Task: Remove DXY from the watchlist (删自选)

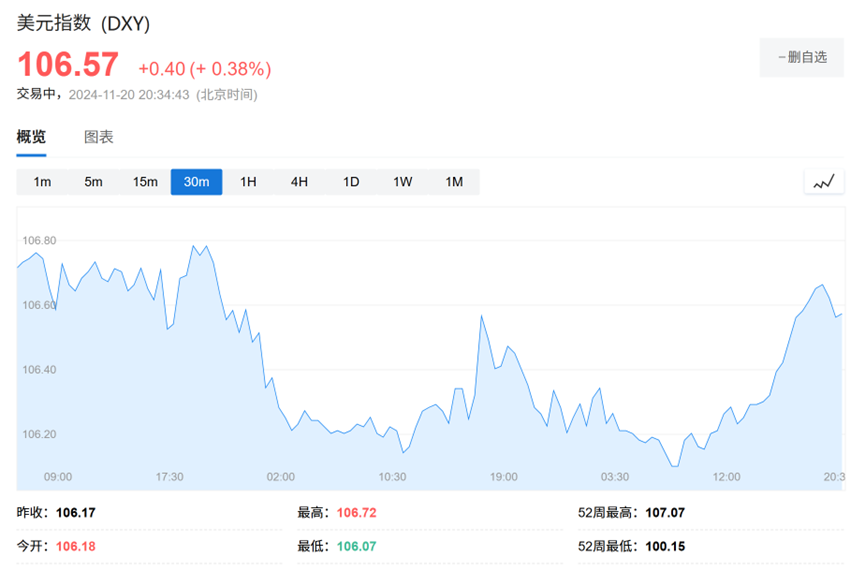Action: [801, 57]
